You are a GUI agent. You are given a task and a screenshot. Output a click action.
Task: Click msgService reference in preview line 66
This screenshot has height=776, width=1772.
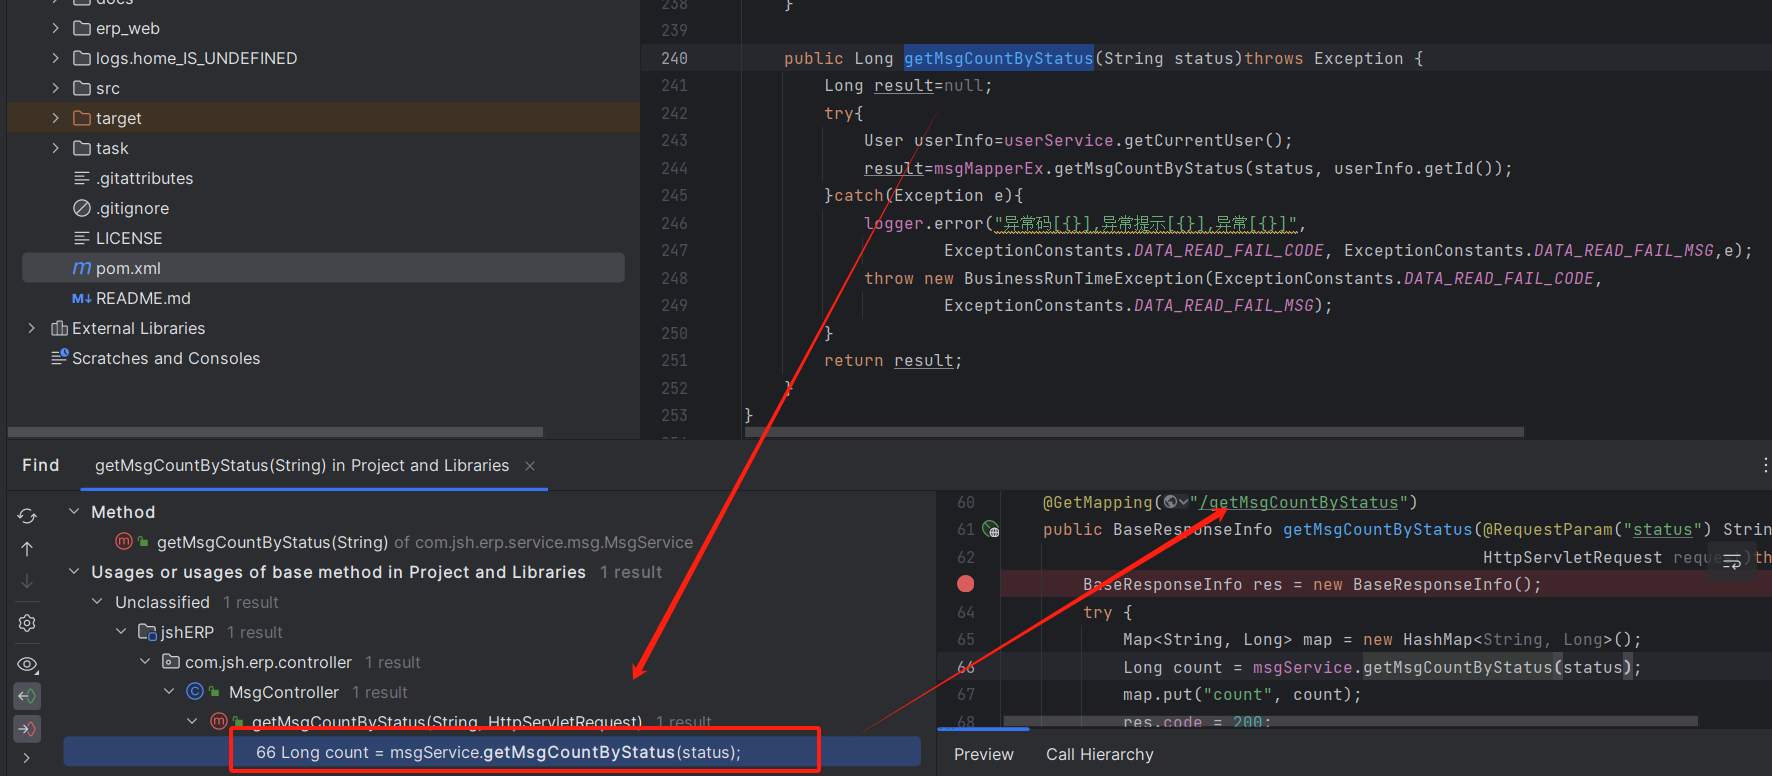[x=1302, y=667]
